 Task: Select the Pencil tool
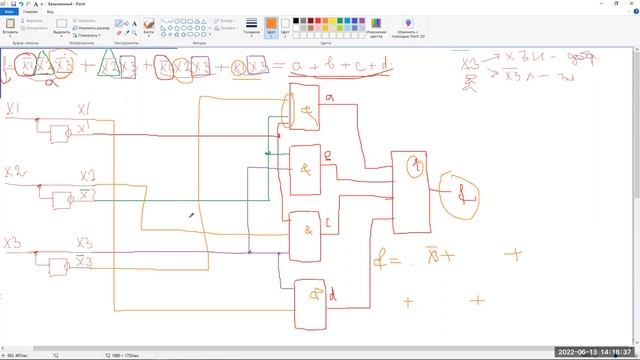pos(119,23)
